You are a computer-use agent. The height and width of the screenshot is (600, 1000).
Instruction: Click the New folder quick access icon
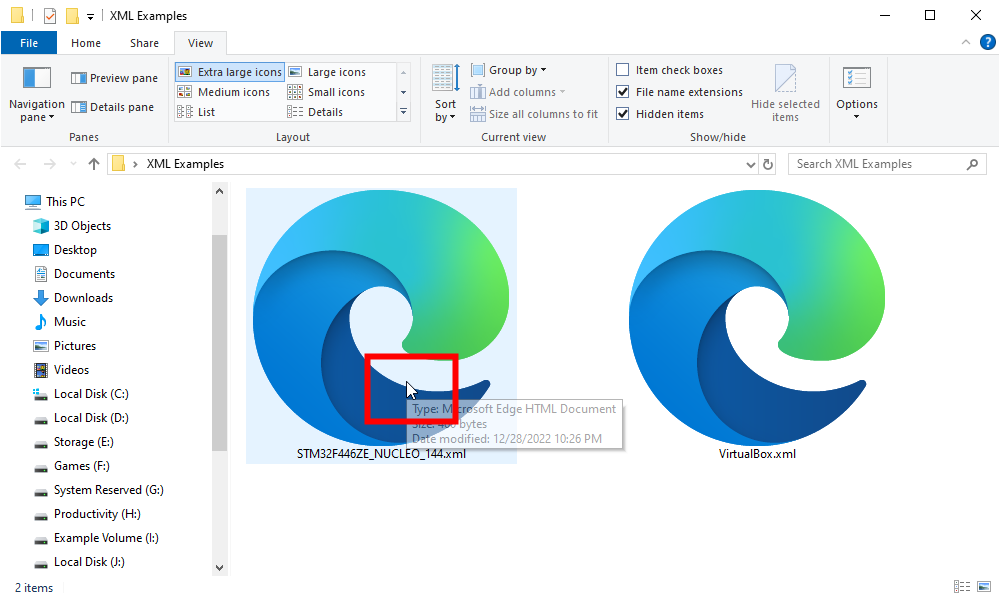click(73, 15)
